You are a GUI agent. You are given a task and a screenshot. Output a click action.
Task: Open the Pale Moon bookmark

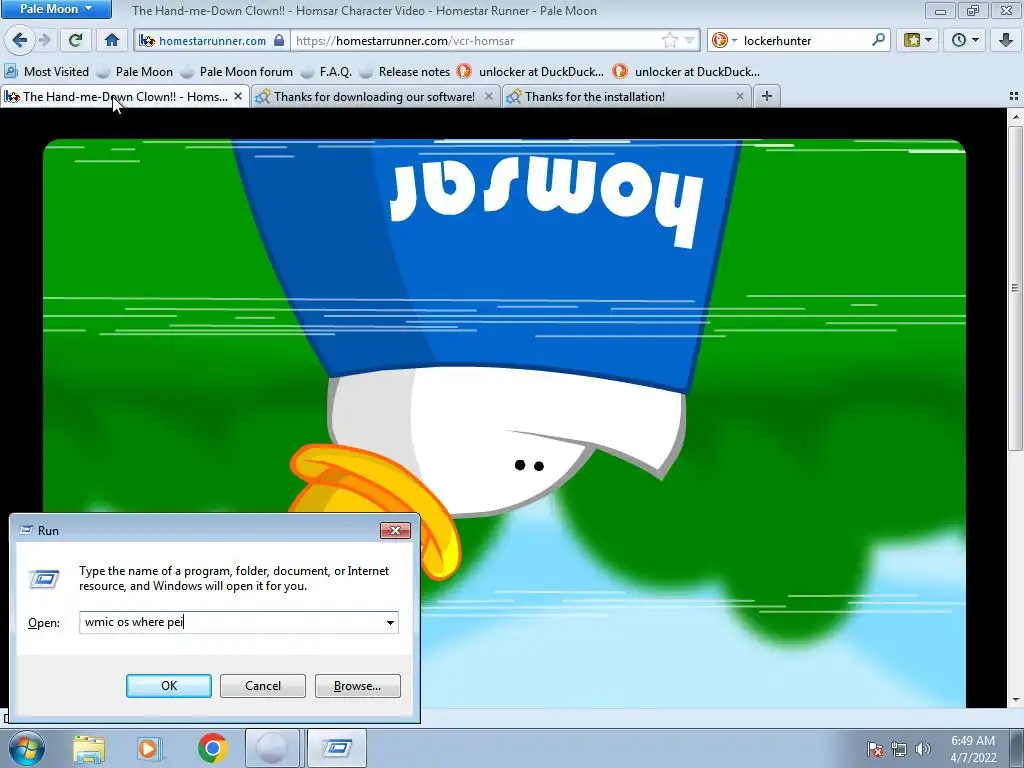coord(135,72)
